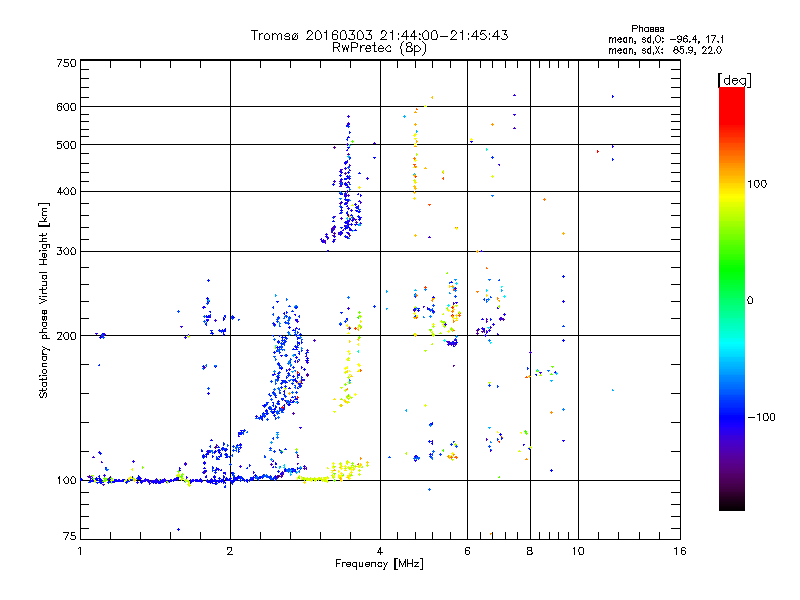Click the 'Phases' header text
800x600 pixels.
[647, 29]
